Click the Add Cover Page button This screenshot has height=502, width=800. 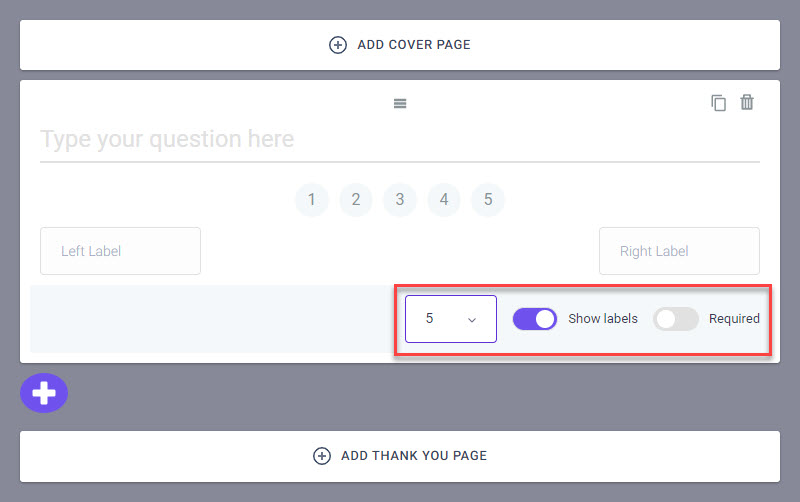coord(399,45)
